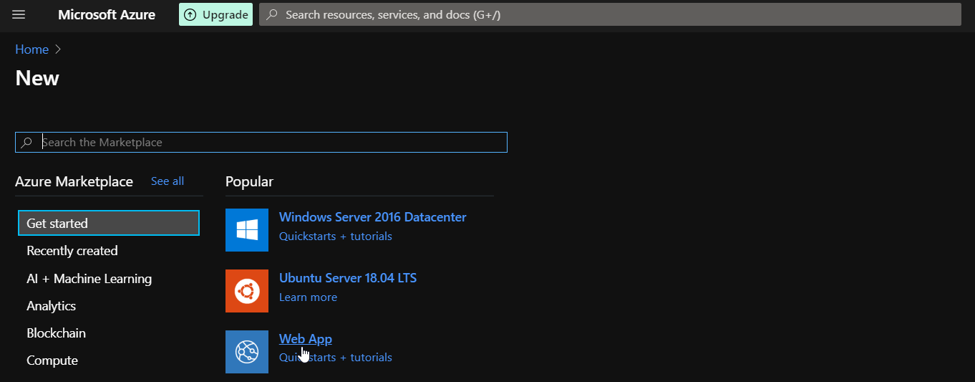Select the Get started category
975x382 pixels.
click(x=109, y=223)
